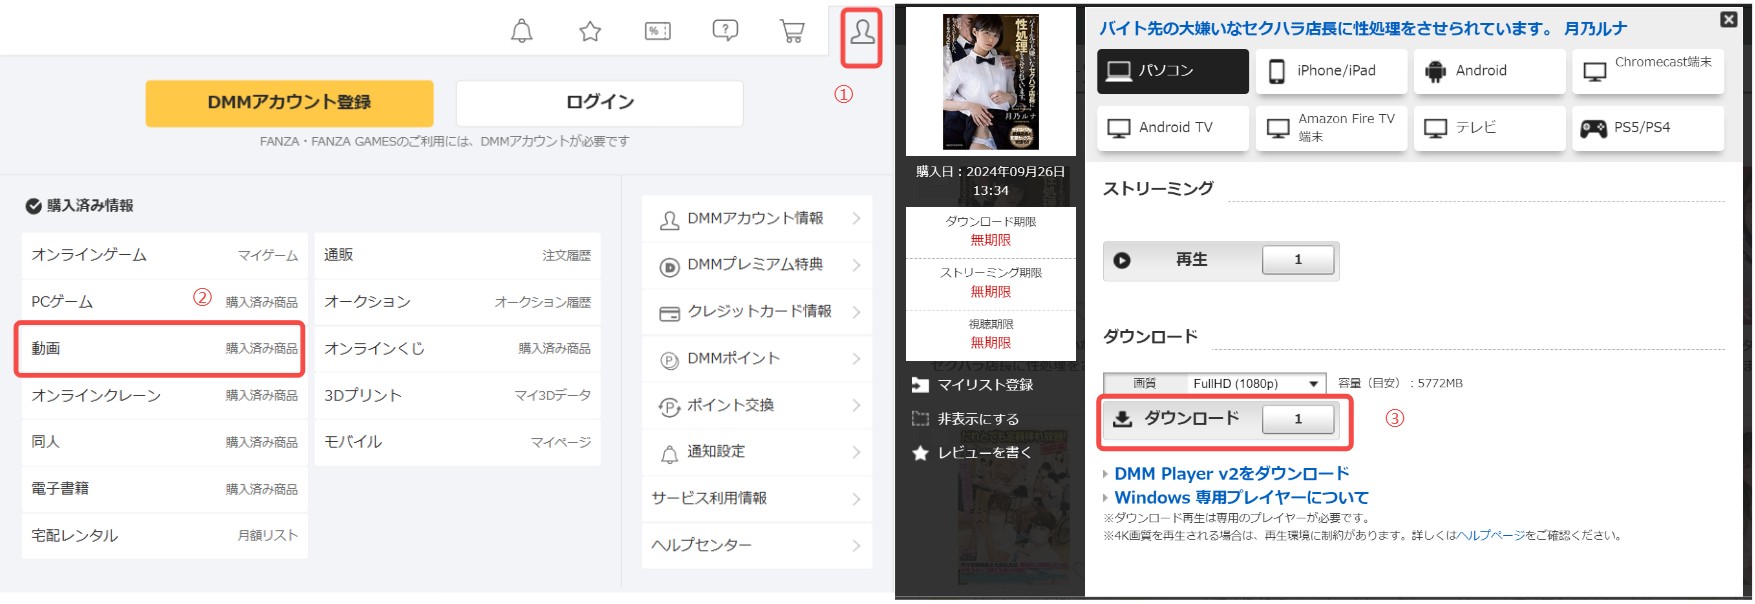Select the Android device tab
Viewport: 1755px width, 604px height.
(1490, 71)
